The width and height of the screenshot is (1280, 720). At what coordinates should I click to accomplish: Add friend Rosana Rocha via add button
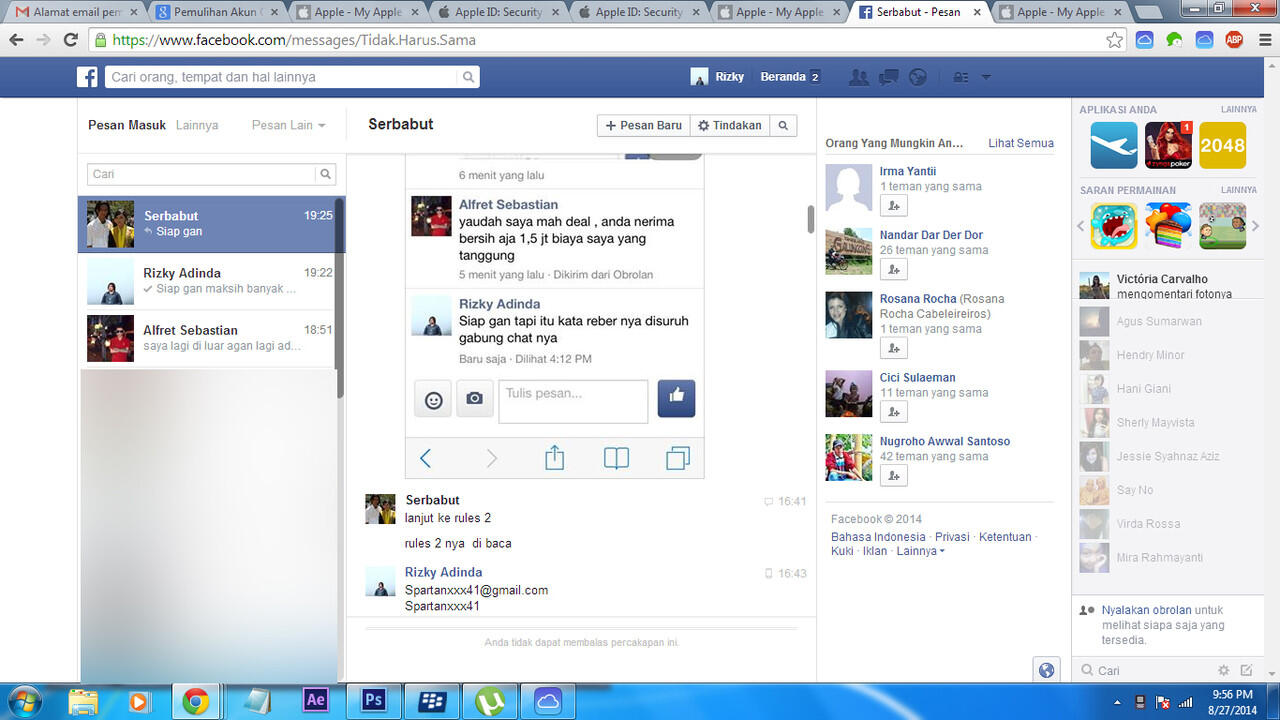pos(893,348)
